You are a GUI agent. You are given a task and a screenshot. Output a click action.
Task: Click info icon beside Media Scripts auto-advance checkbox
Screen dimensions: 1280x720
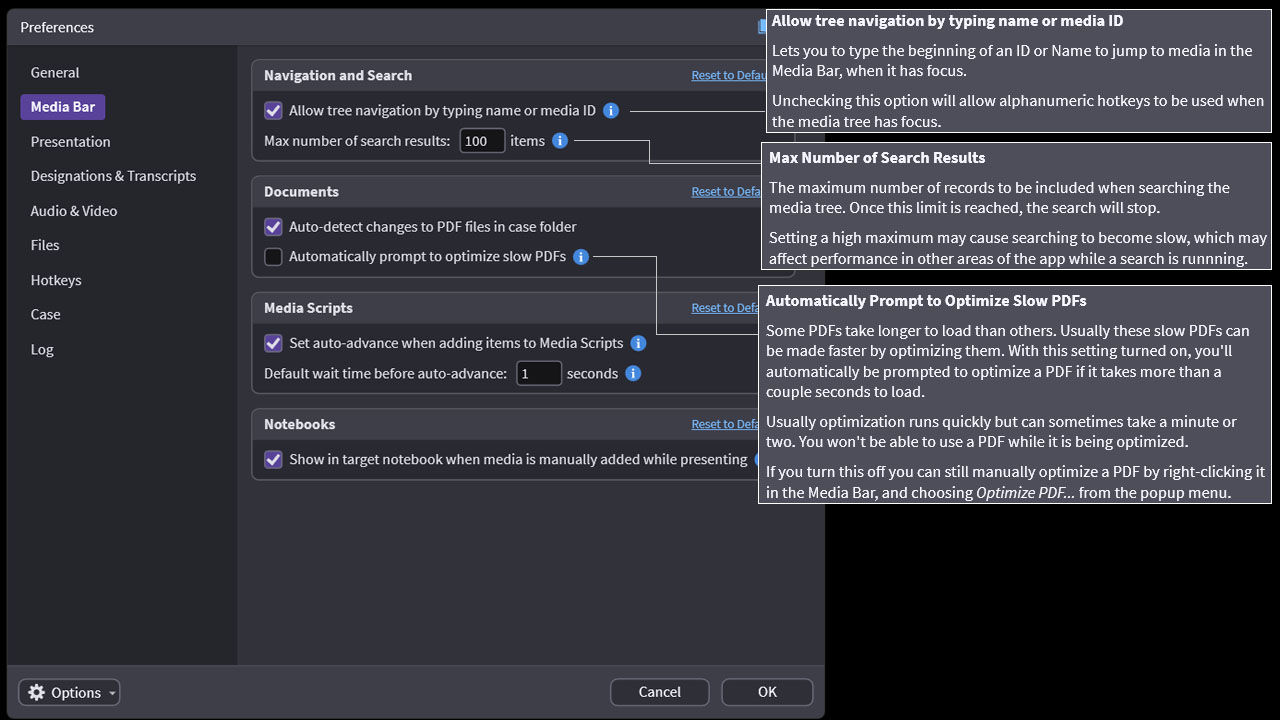(638, 343)
